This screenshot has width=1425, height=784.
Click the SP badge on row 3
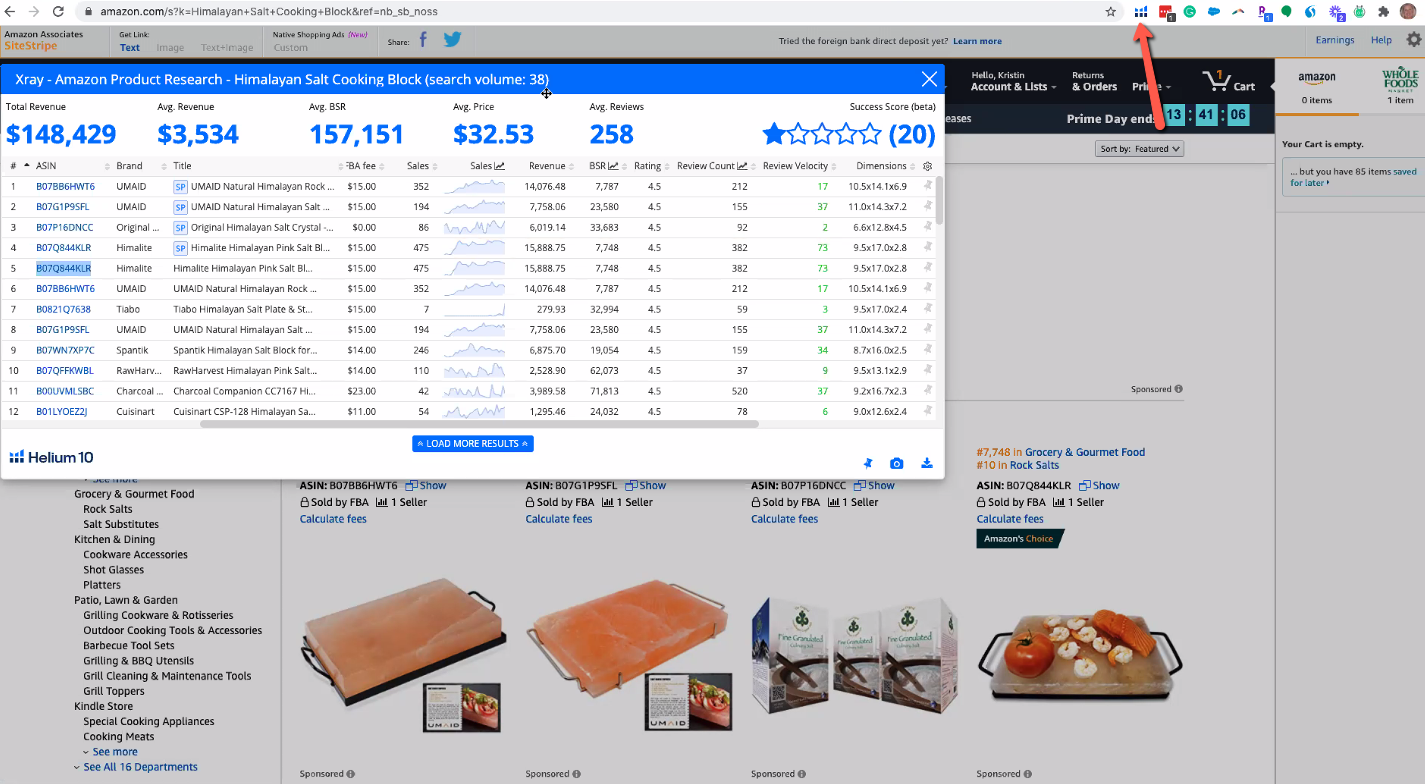[x=180, y=227]
